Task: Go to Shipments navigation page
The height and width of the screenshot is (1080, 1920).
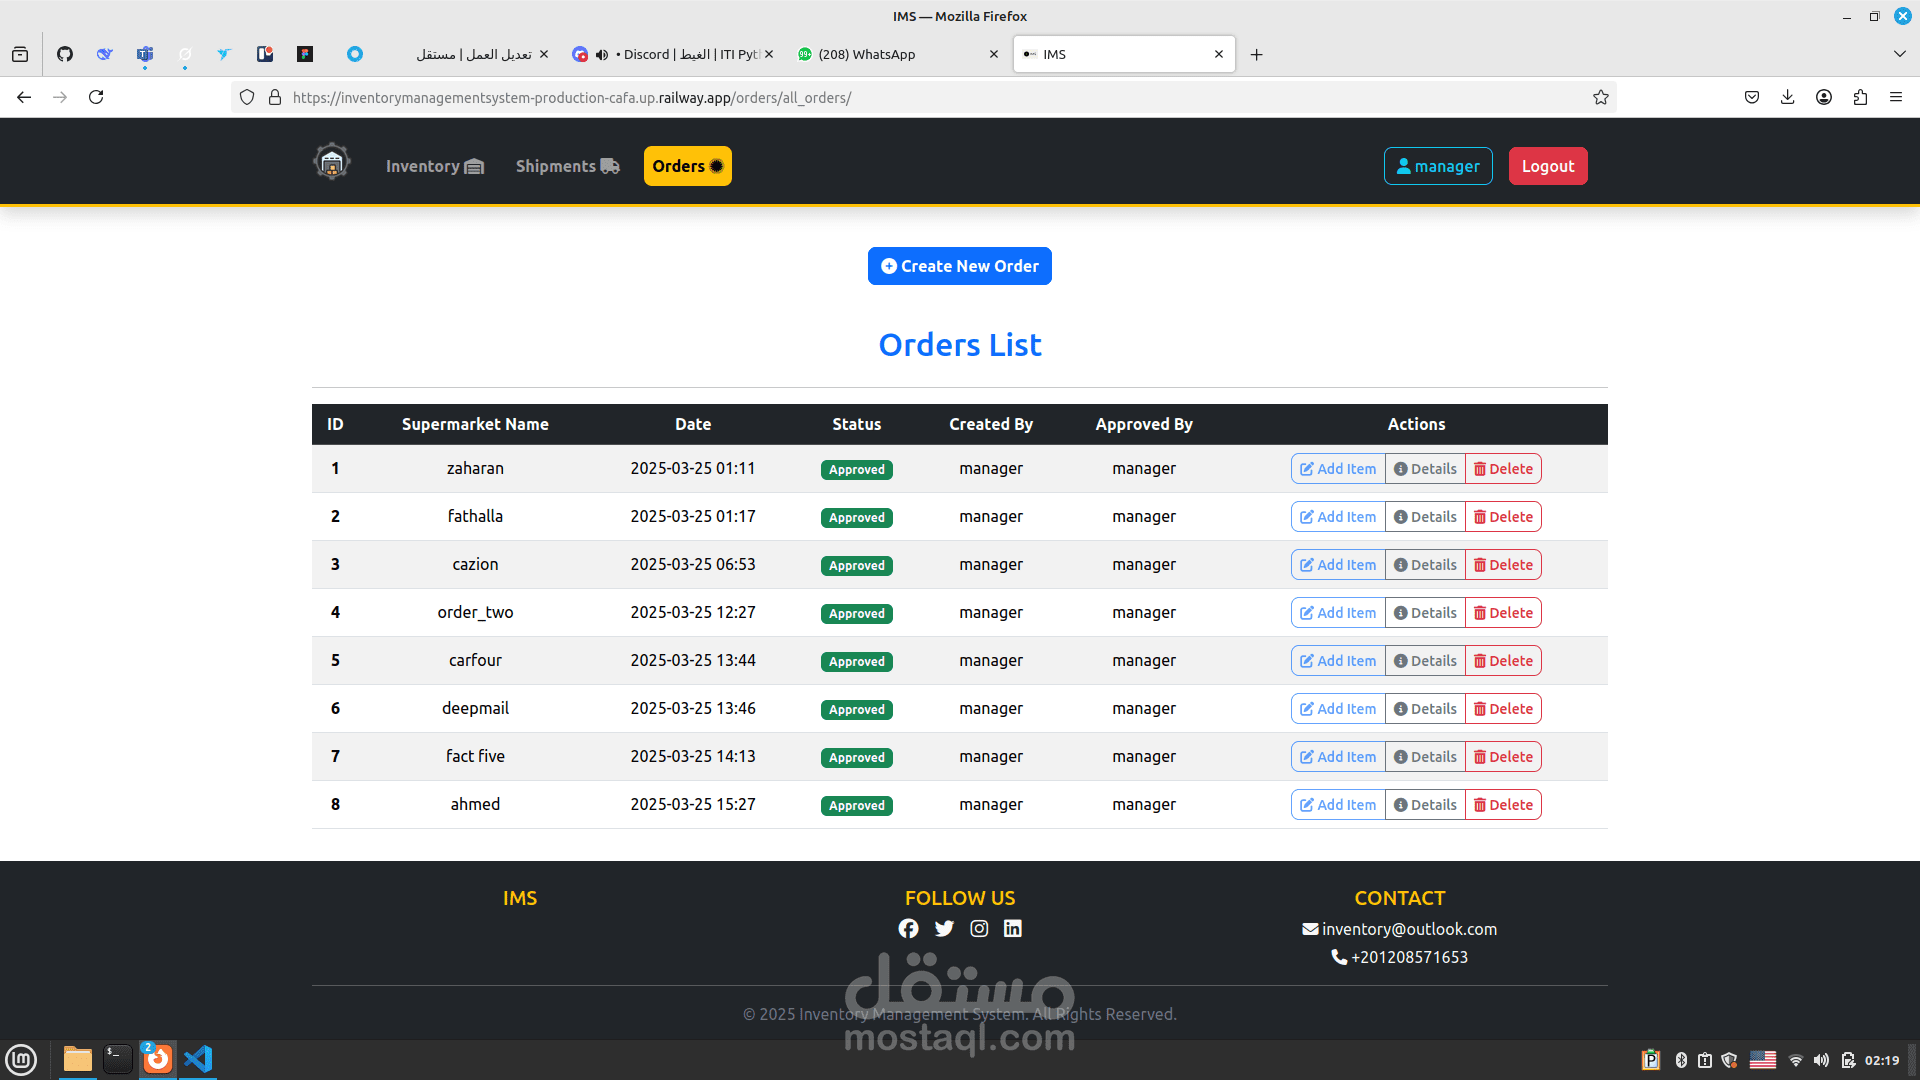Action: coord(567,166)
